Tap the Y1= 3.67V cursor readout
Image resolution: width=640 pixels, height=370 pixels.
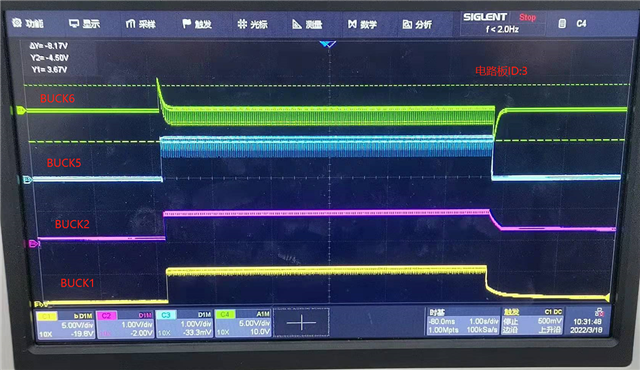(49, 70)
